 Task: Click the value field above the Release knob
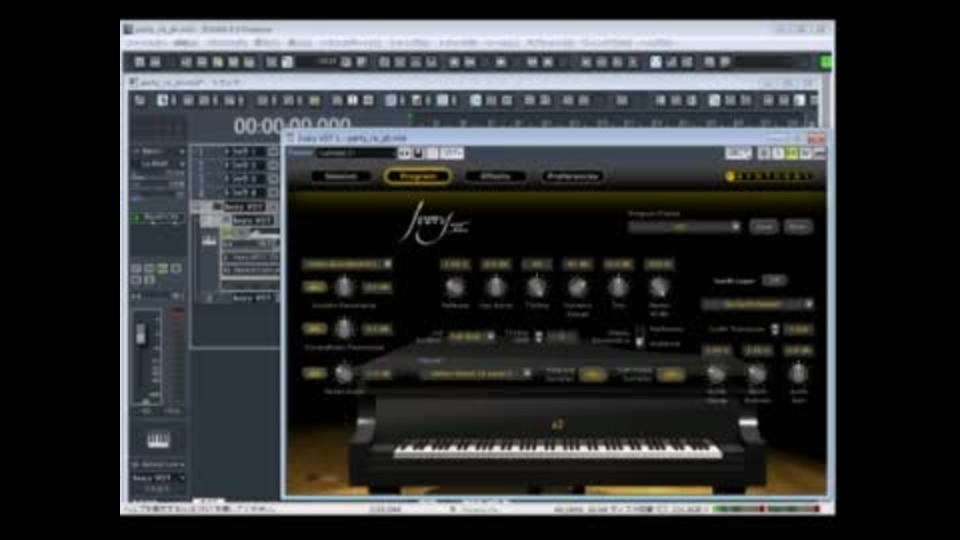(455, 264)
